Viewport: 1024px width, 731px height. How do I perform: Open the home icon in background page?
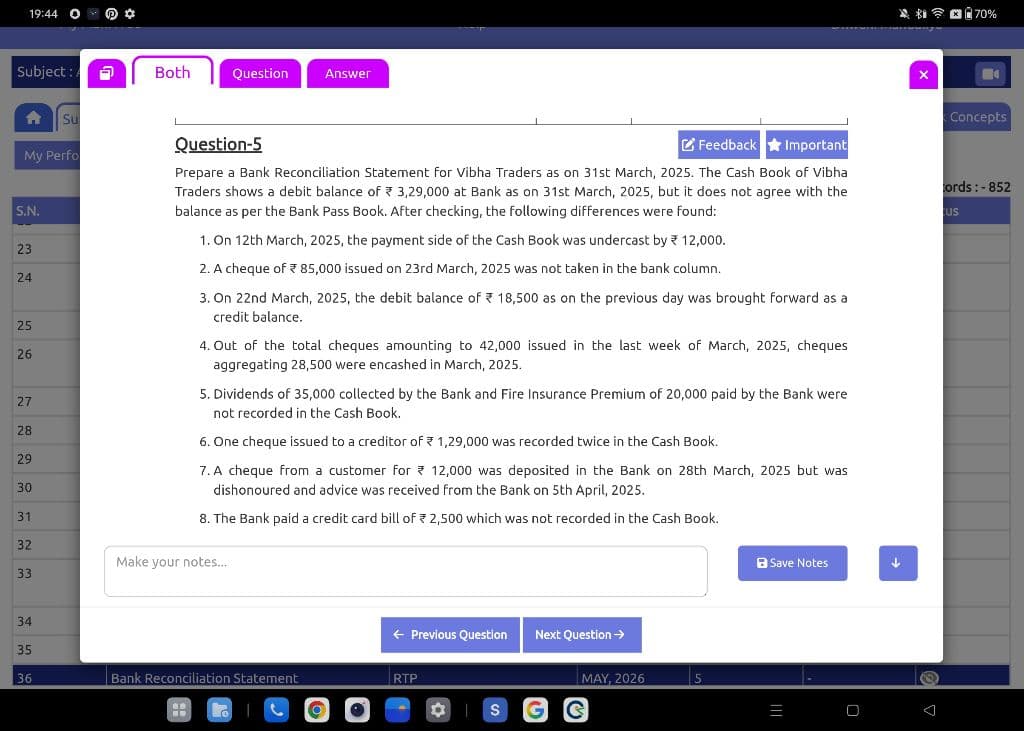[x=33, y=118]
